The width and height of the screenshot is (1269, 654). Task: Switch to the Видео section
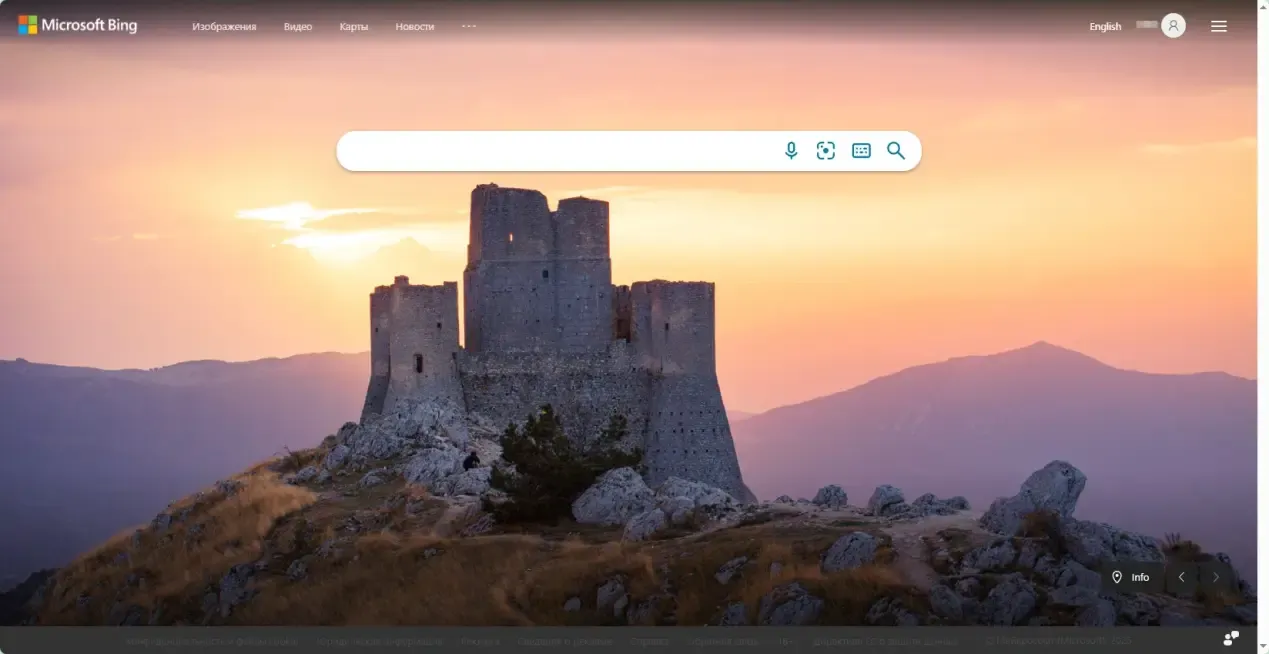click(298, 27)
